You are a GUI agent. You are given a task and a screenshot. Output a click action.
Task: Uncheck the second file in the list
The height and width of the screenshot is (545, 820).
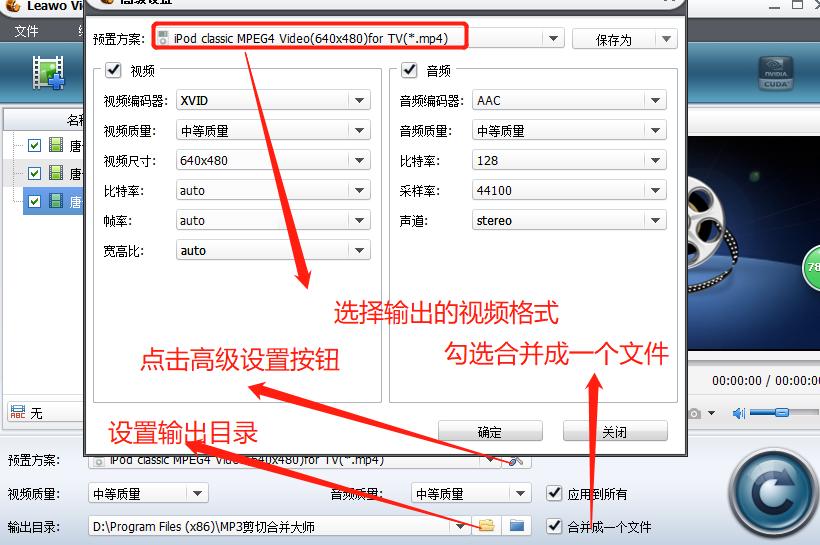(x=35, y=173)
